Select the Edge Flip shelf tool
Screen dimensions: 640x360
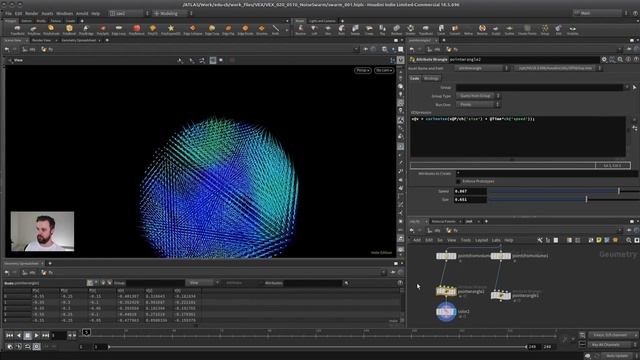click(228, 29)
